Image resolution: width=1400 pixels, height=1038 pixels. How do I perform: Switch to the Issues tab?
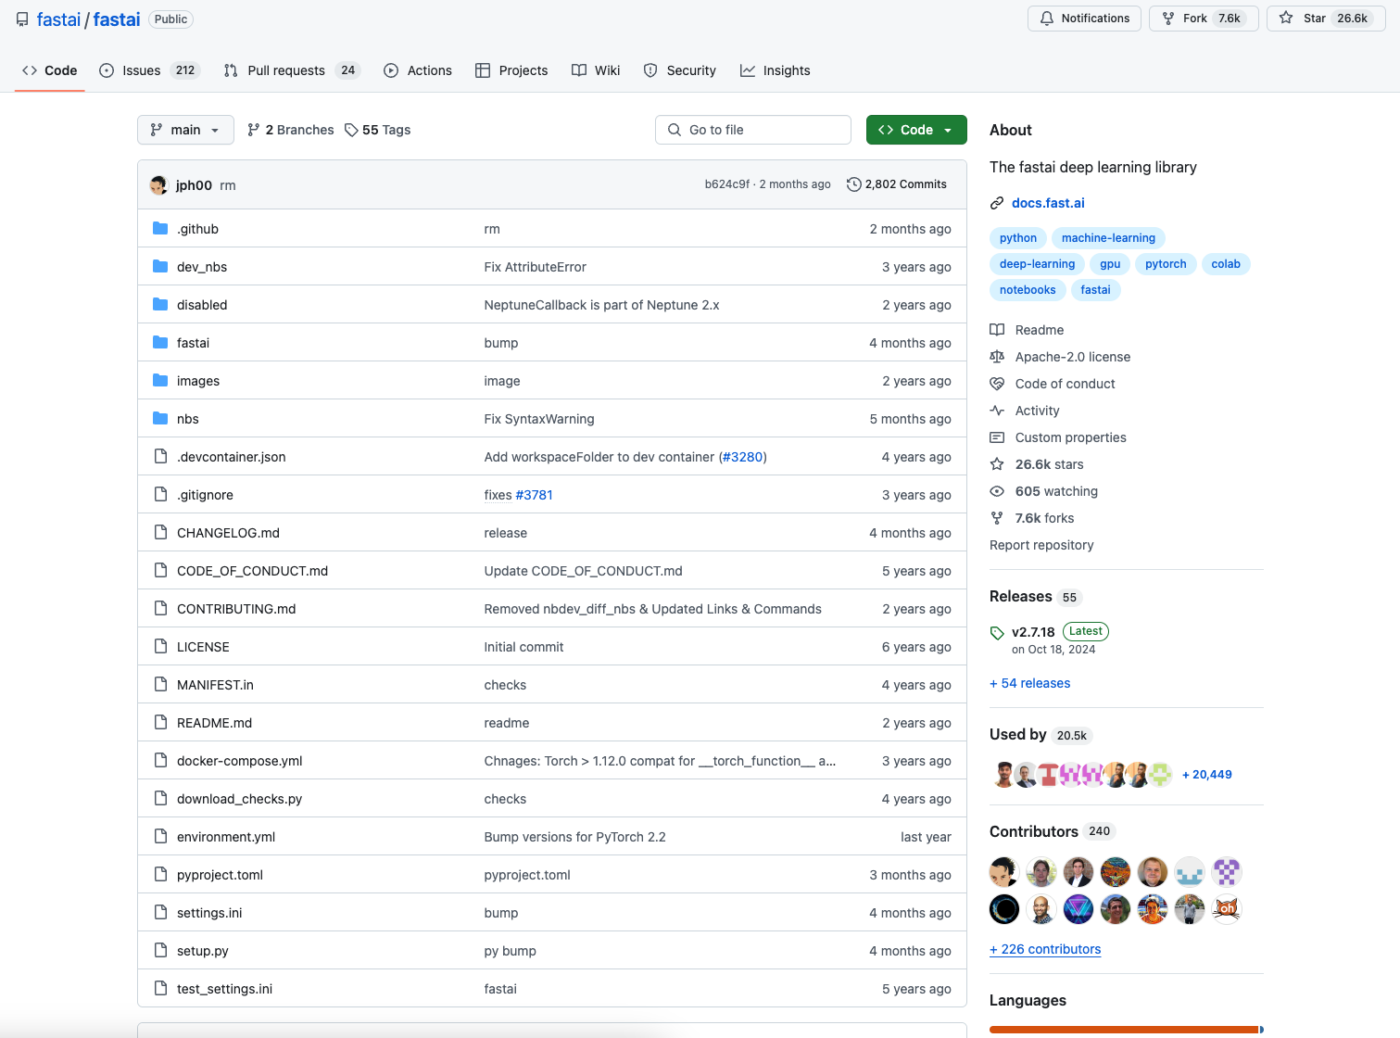[x=149, y=71]
